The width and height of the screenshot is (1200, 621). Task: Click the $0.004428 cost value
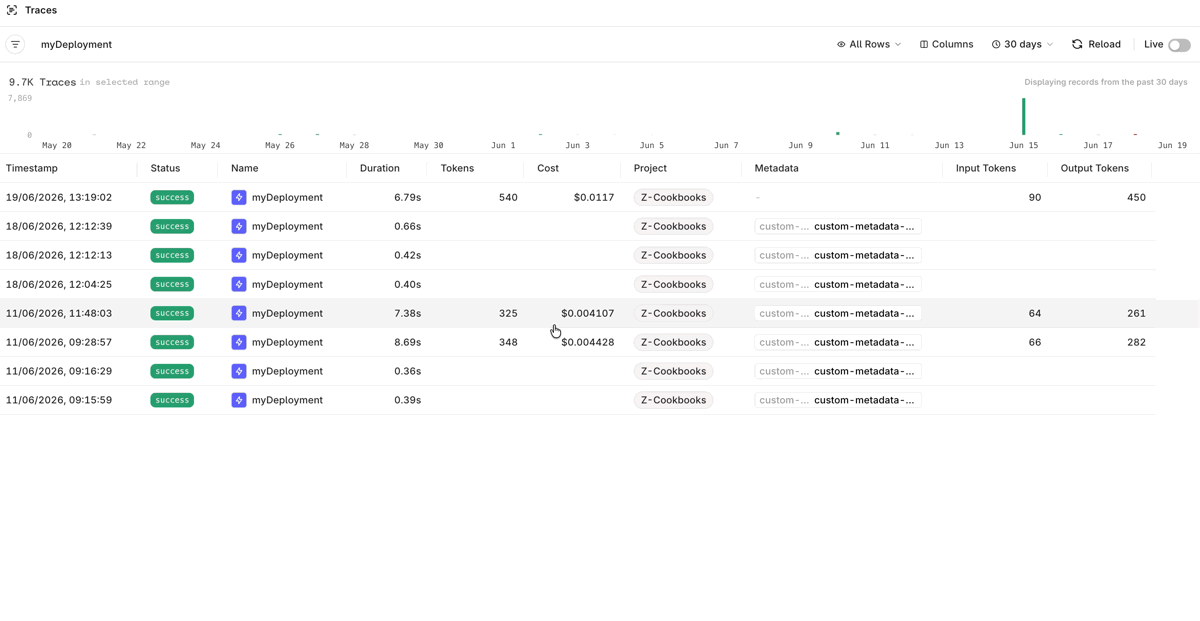pyautogui.click(x=588, y=343)
